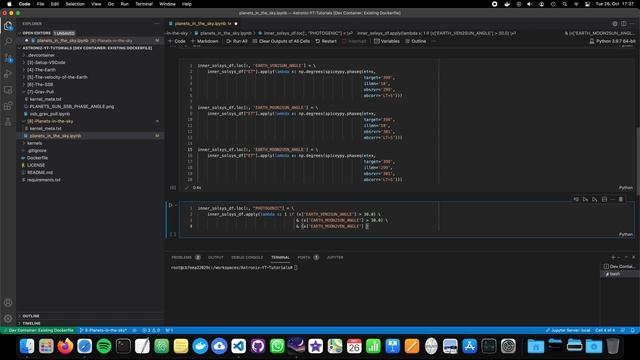Switch to the Output panel tab
This screenshot has height=360, width=640.
[x=216, y=257]
